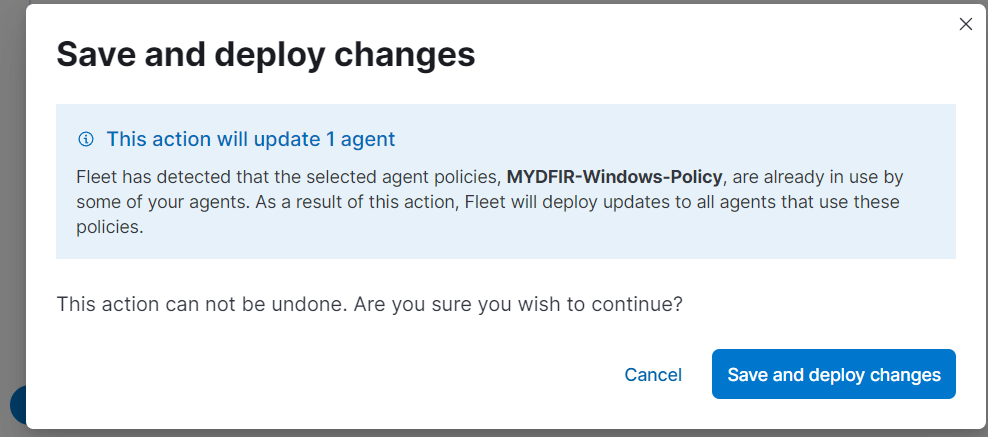Click the gray backdrop left of the dialog
The image size is (988, 437).
(13, 189)
